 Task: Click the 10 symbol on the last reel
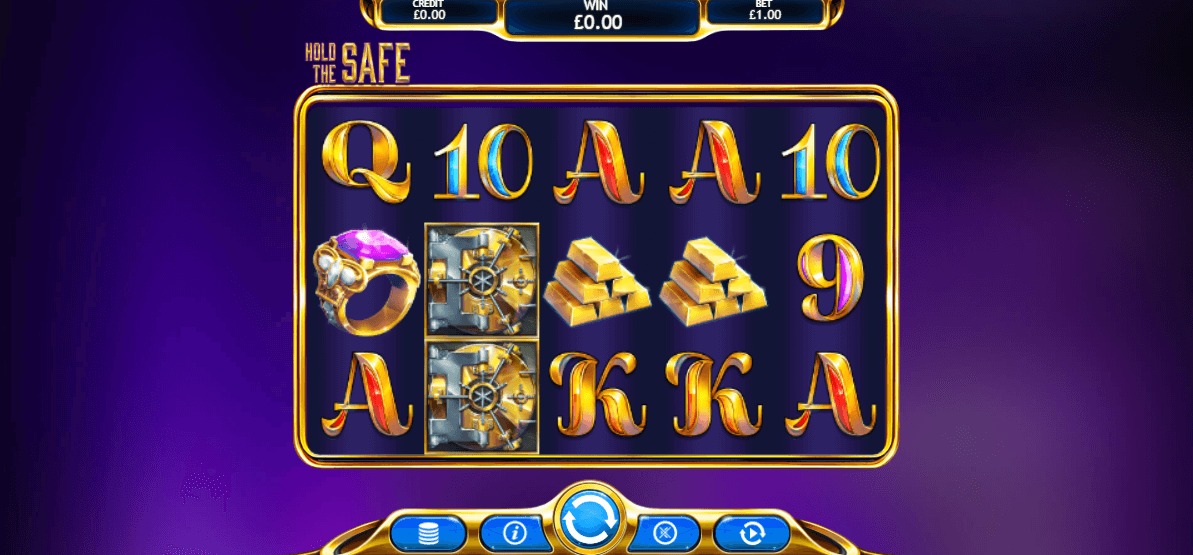click(830, 163)
